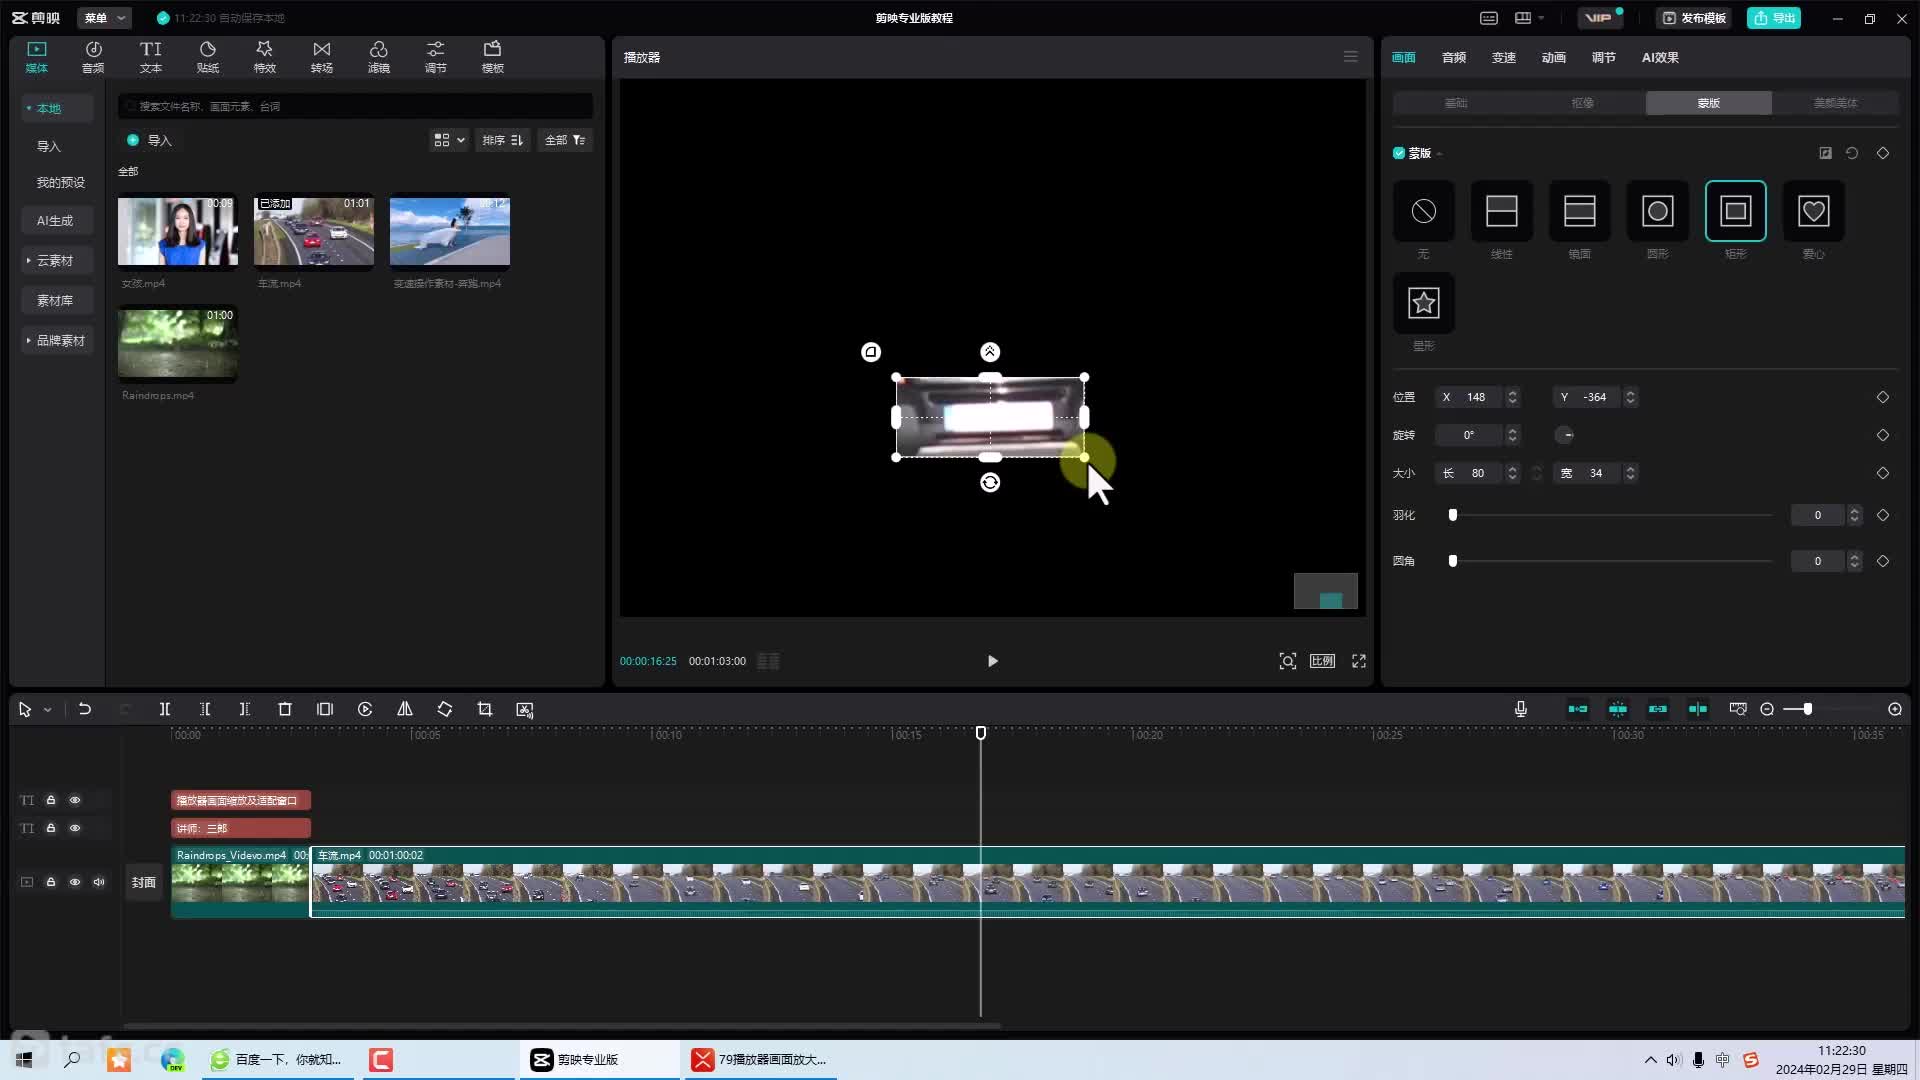
Task: Click the 圆角 corner radius slider handle
Action: (x=1453, y=561)
